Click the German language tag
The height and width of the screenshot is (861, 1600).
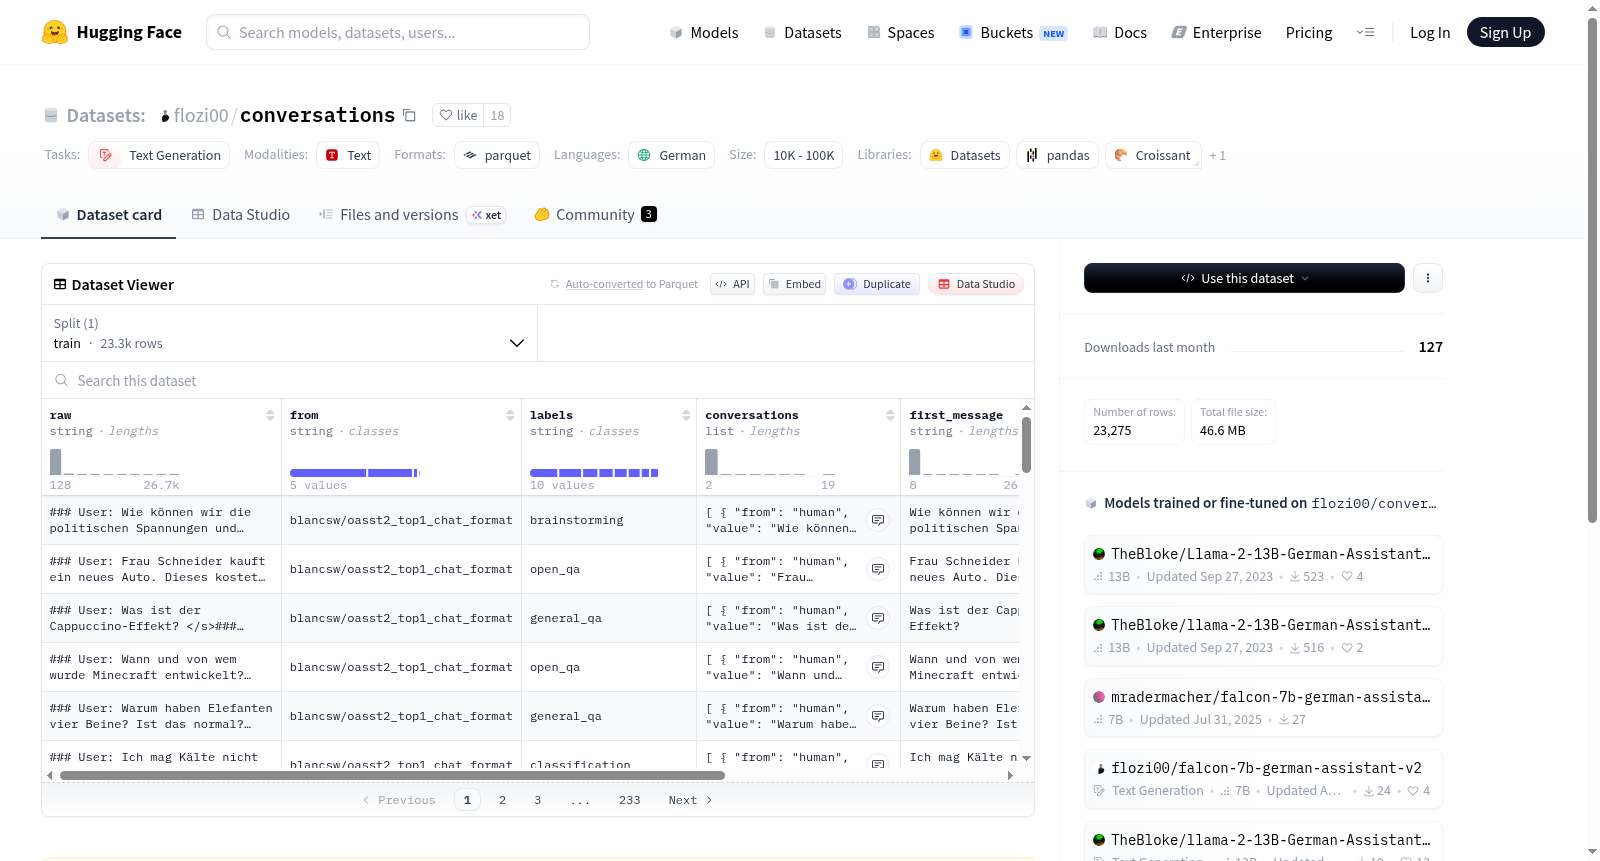tap(672, 155)
